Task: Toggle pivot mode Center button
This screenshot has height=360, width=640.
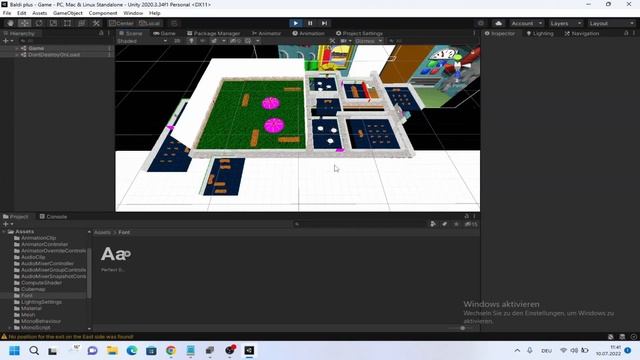Action: (121, 23)
